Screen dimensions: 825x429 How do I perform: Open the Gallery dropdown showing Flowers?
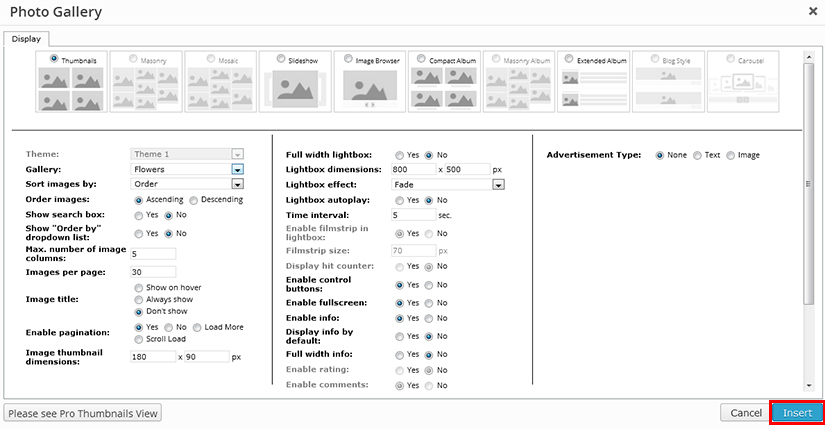click(x=237, y=169)
